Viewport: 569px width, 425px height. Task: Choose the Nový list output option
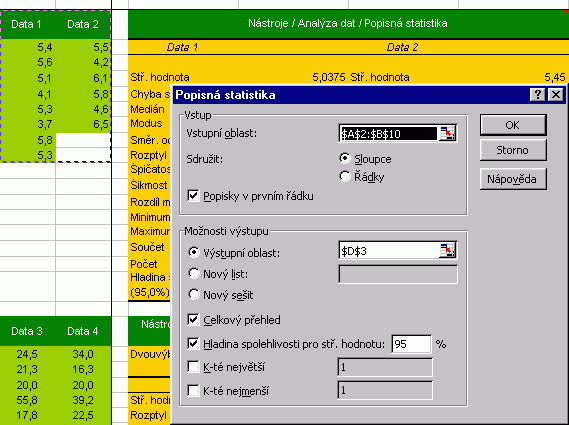pyautogui.click(x=194, y=273)
